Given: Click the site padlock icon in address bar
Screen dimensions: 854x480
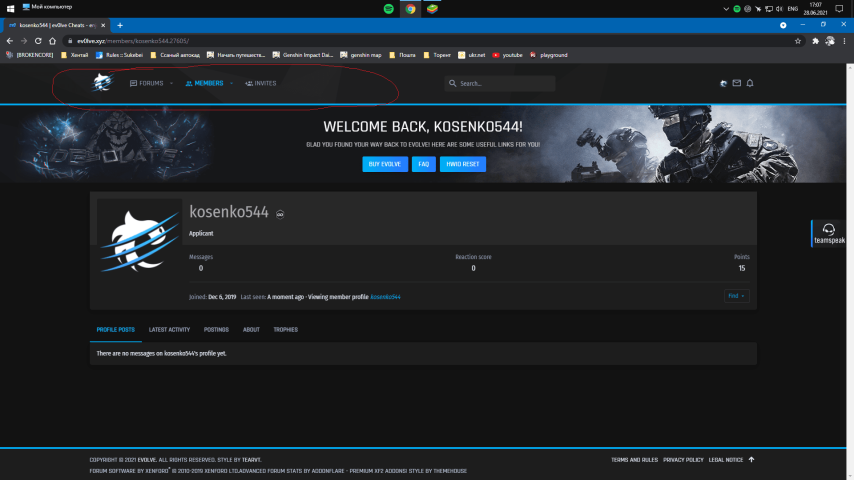Looking at the screenshot, I should tap(70, 41).
